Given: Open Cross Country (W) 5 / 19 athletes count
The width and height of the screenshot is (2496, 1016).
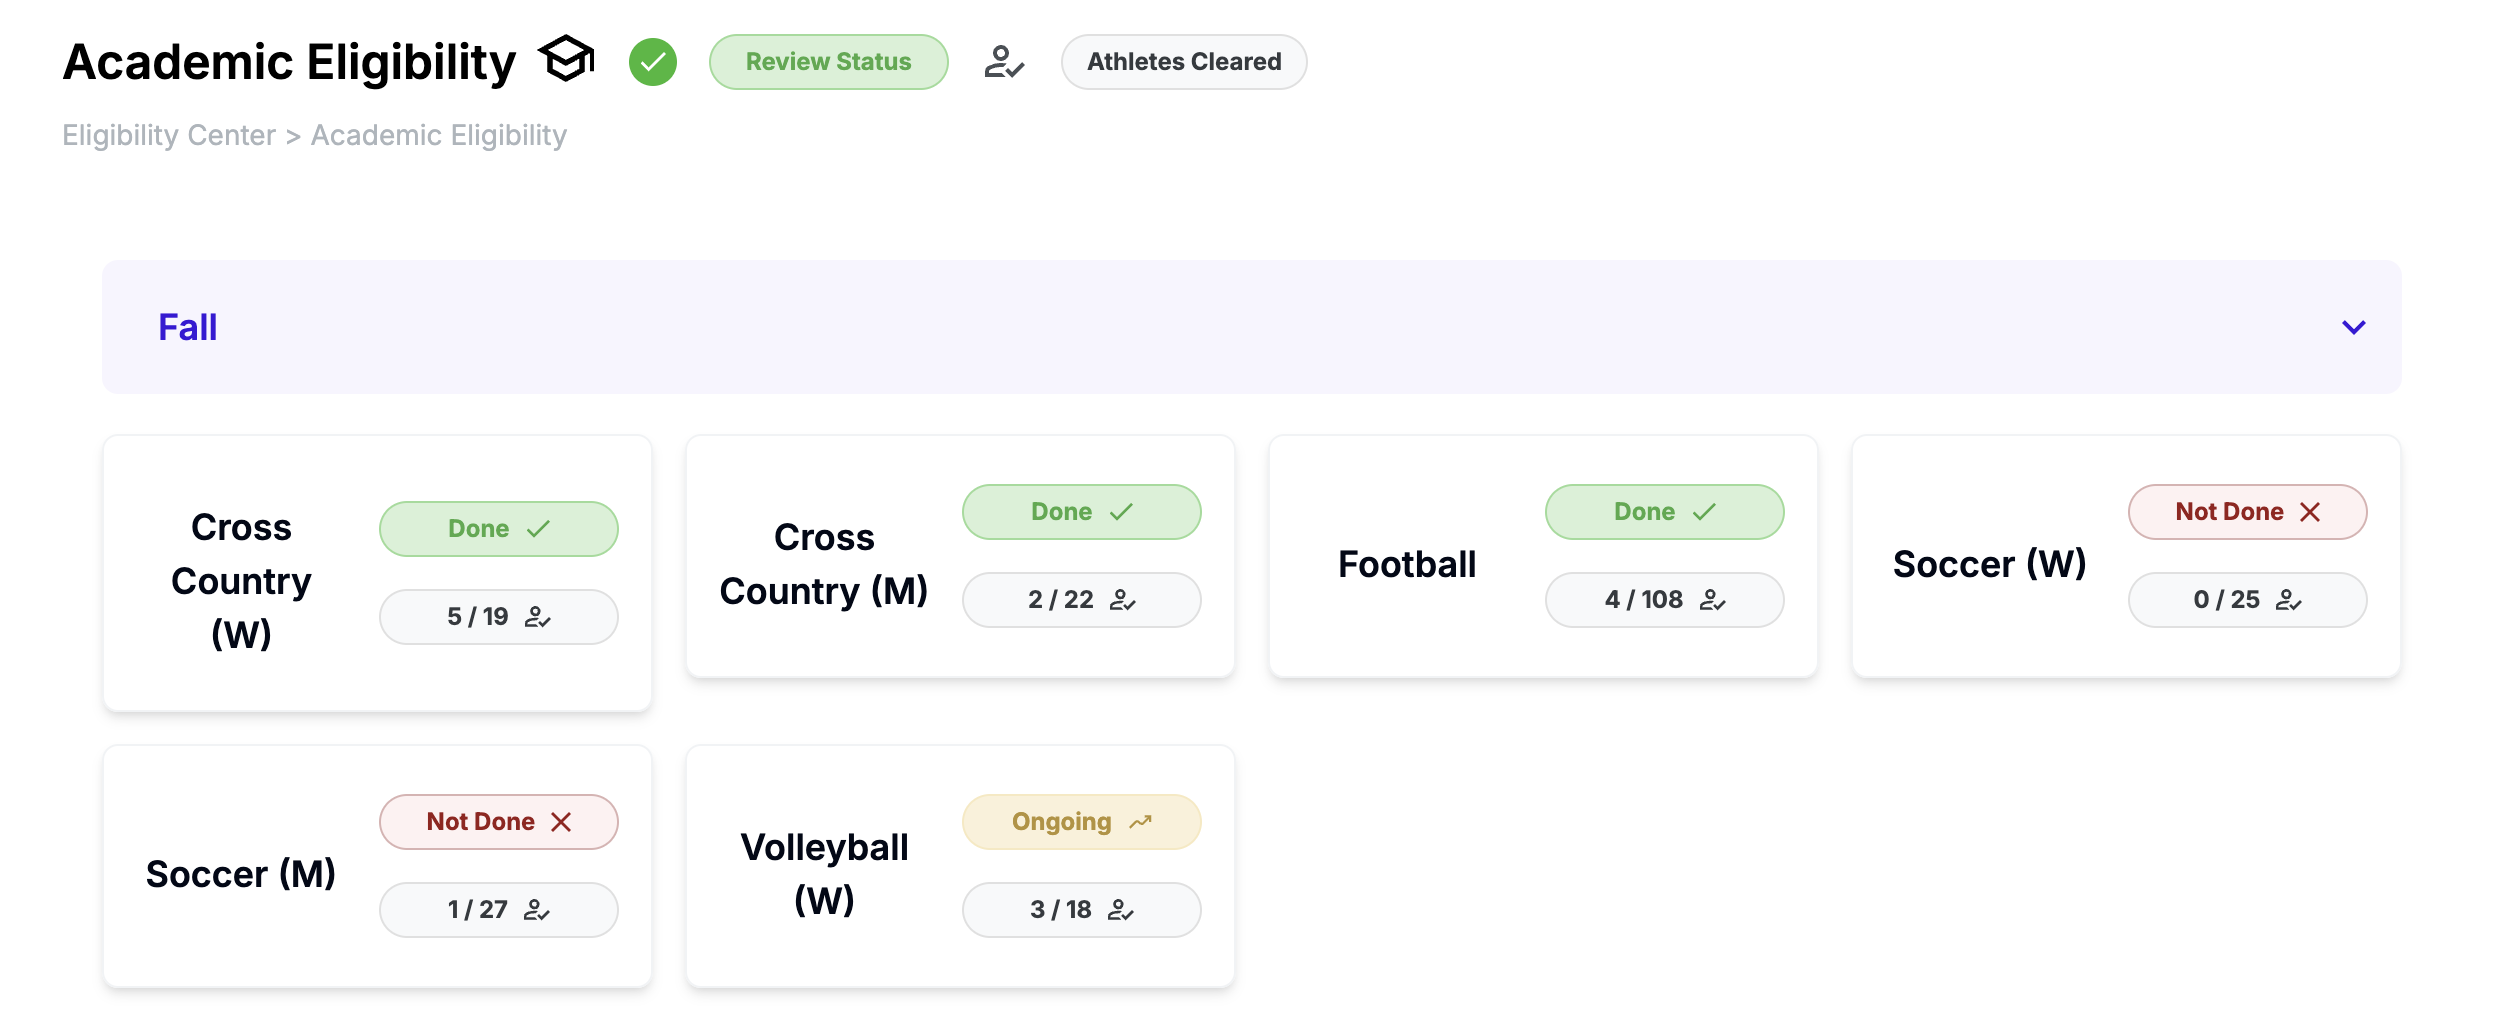Looking at the screenshot, I should (498, 617).
